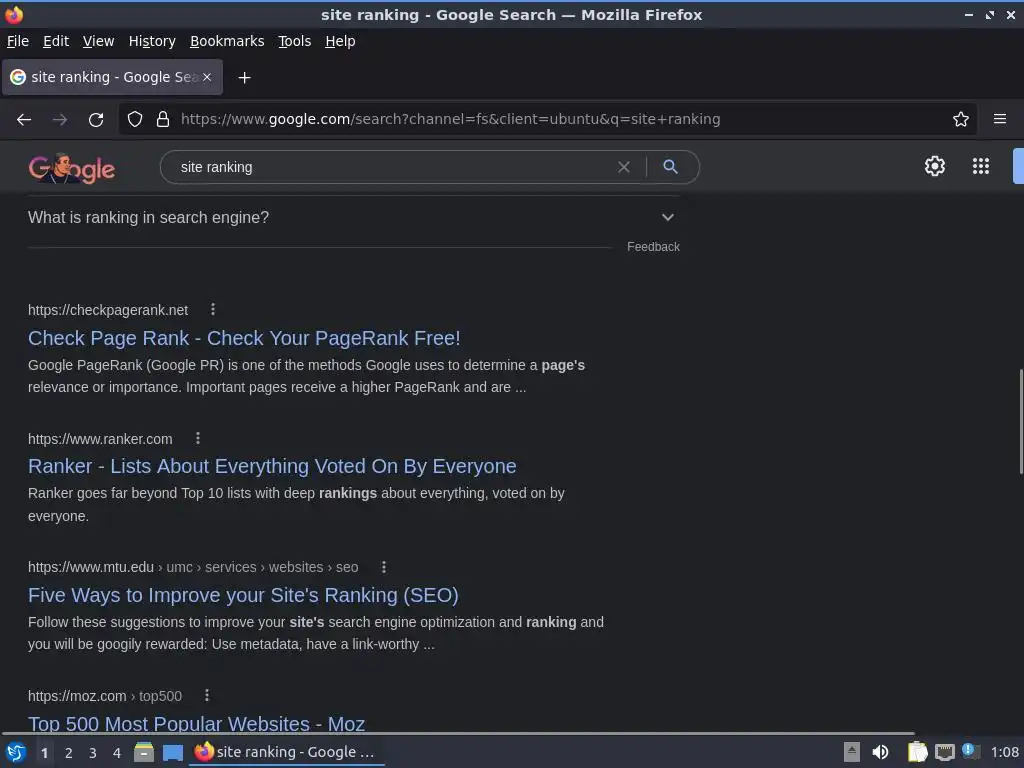Open options for the ranker.com result

click(x=198, y=438)
